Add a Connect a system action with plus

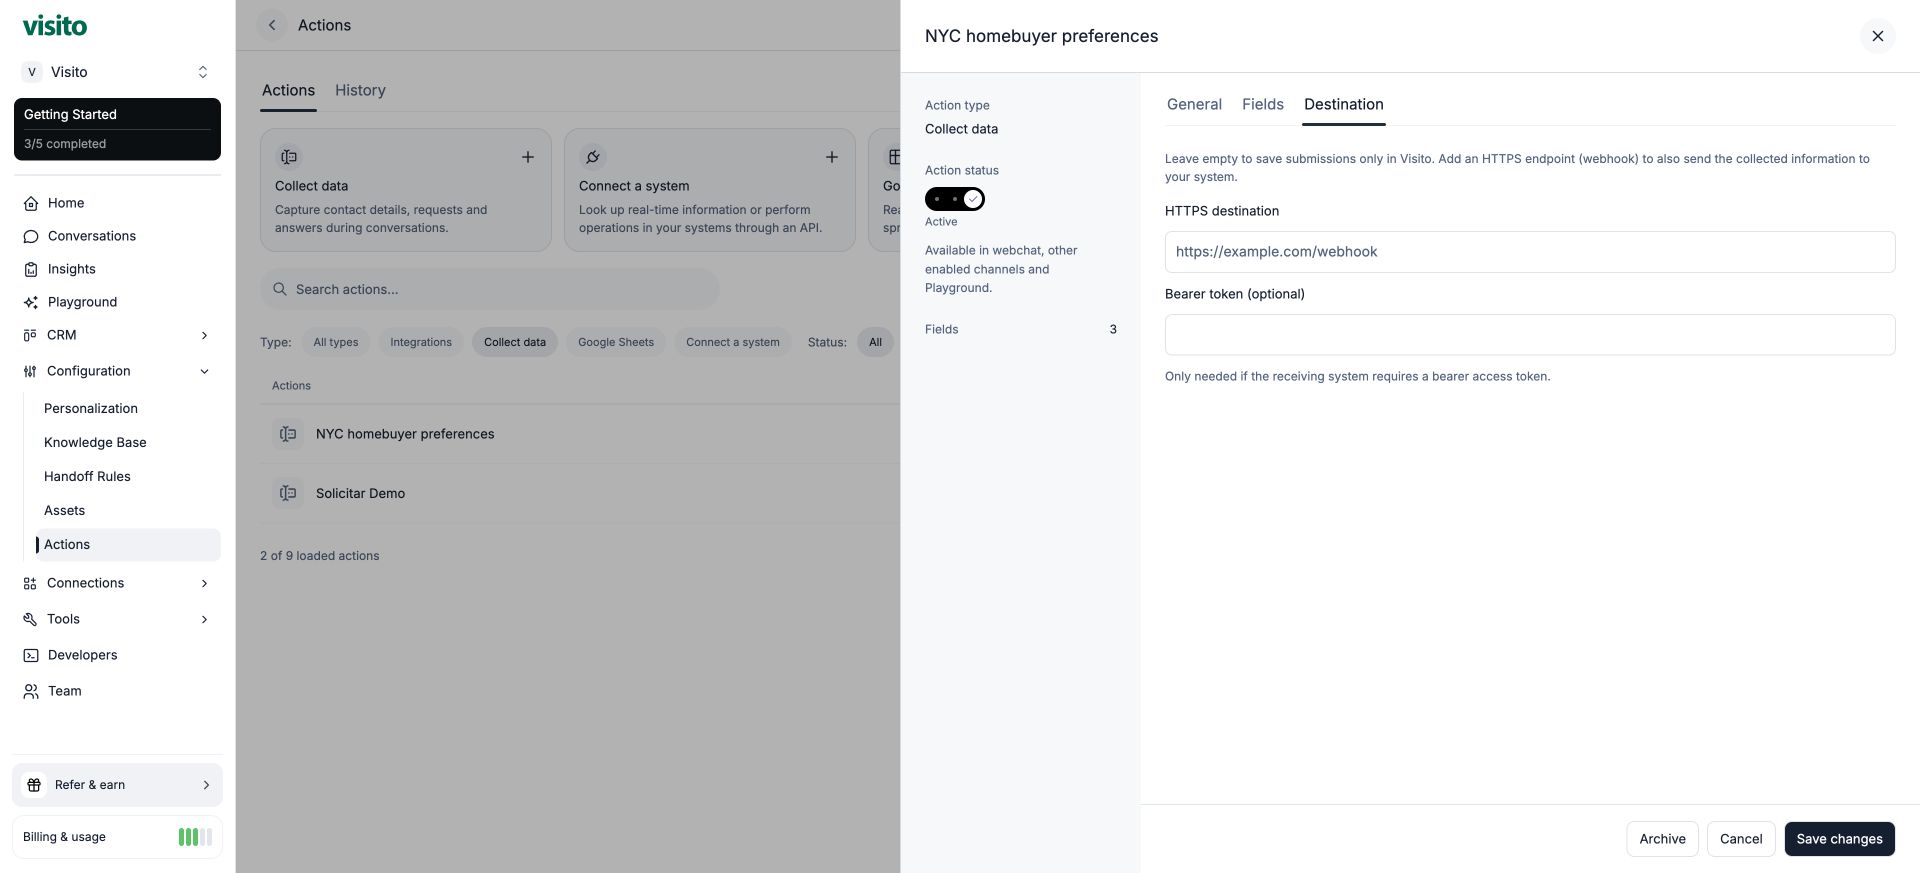[832, 157]
